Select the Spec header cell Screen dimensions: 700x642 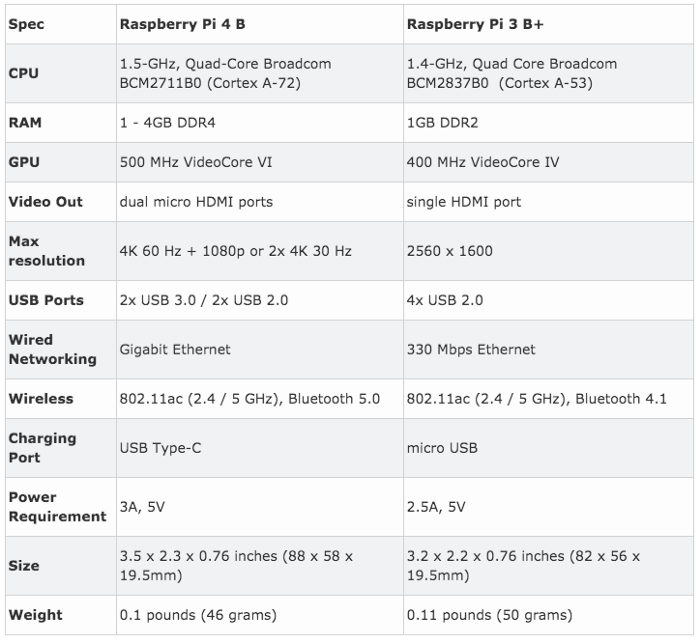(61, 24)
